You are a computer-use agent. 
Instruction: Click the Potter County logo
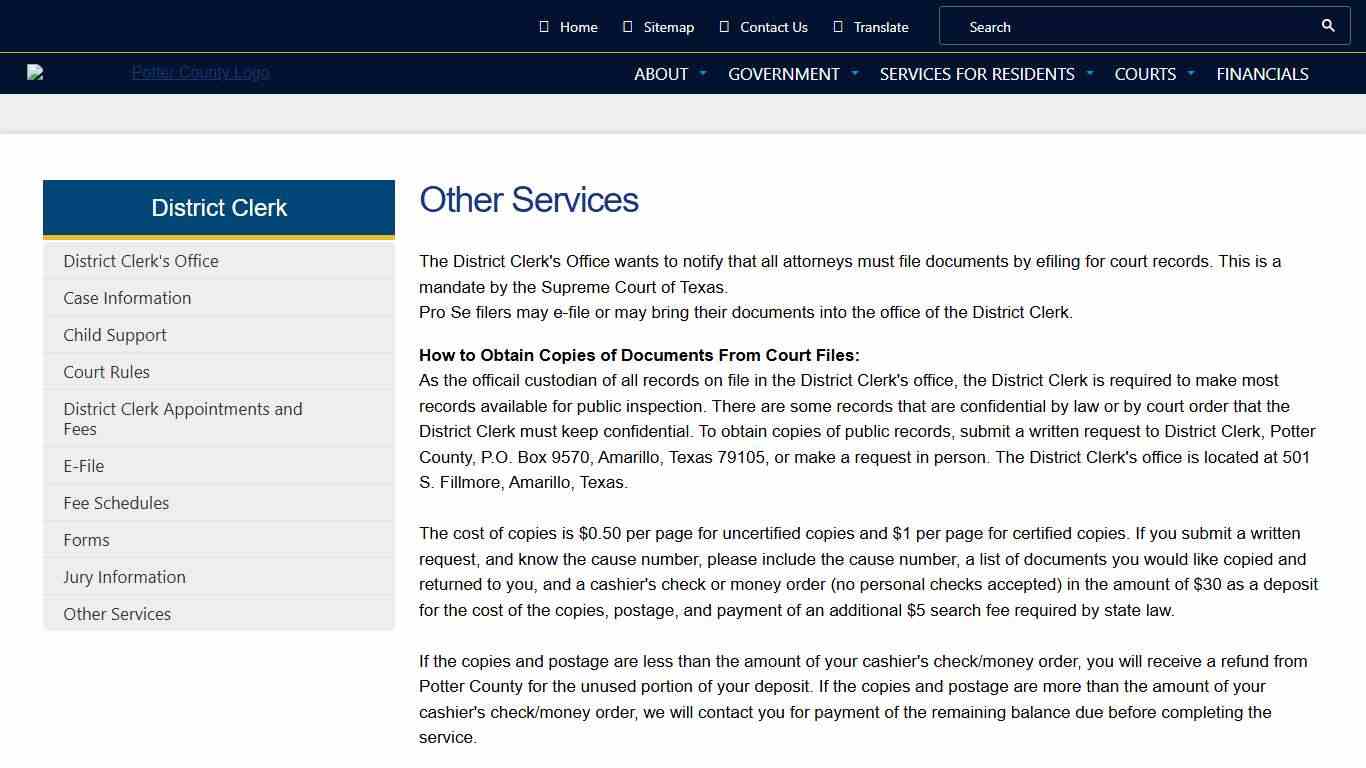(199, 73)
